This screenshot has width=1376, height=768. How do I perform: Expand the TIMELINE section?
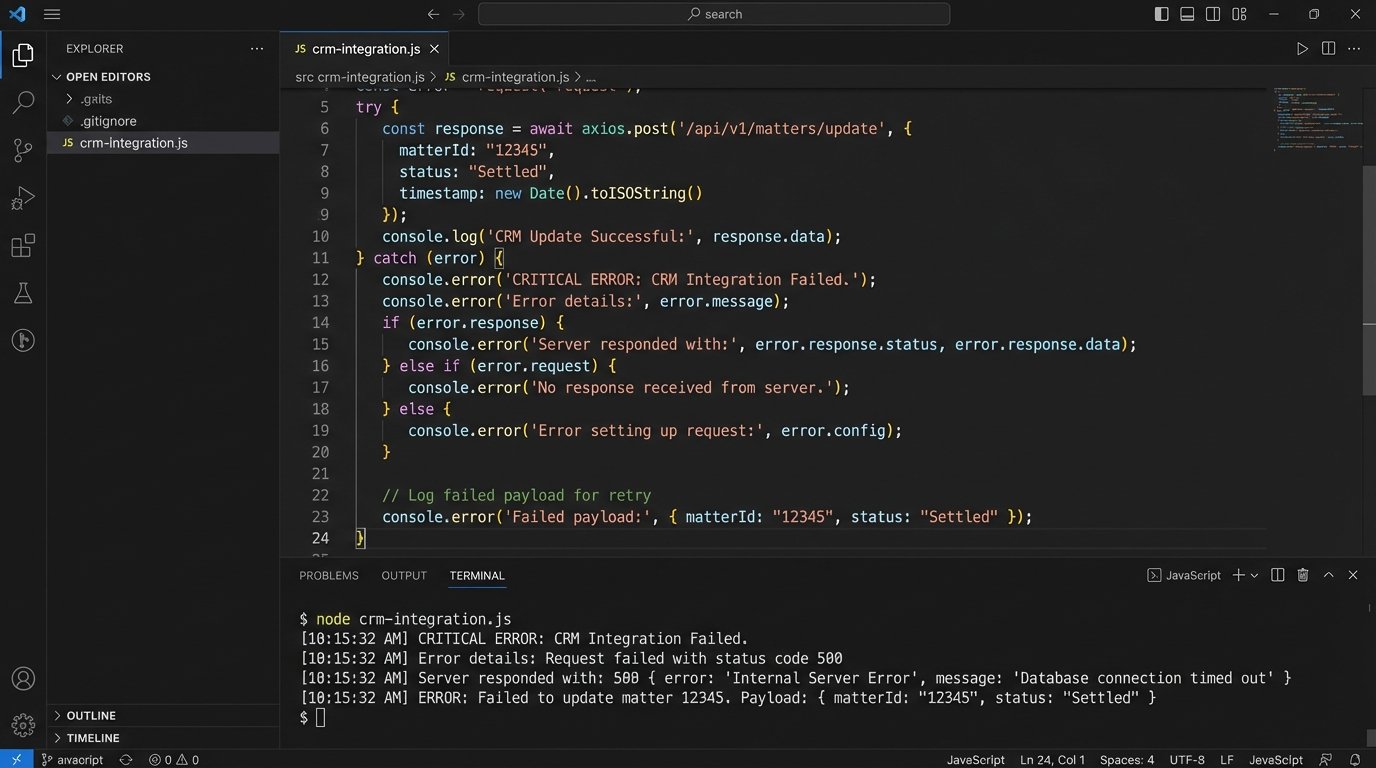click(93, 738)
